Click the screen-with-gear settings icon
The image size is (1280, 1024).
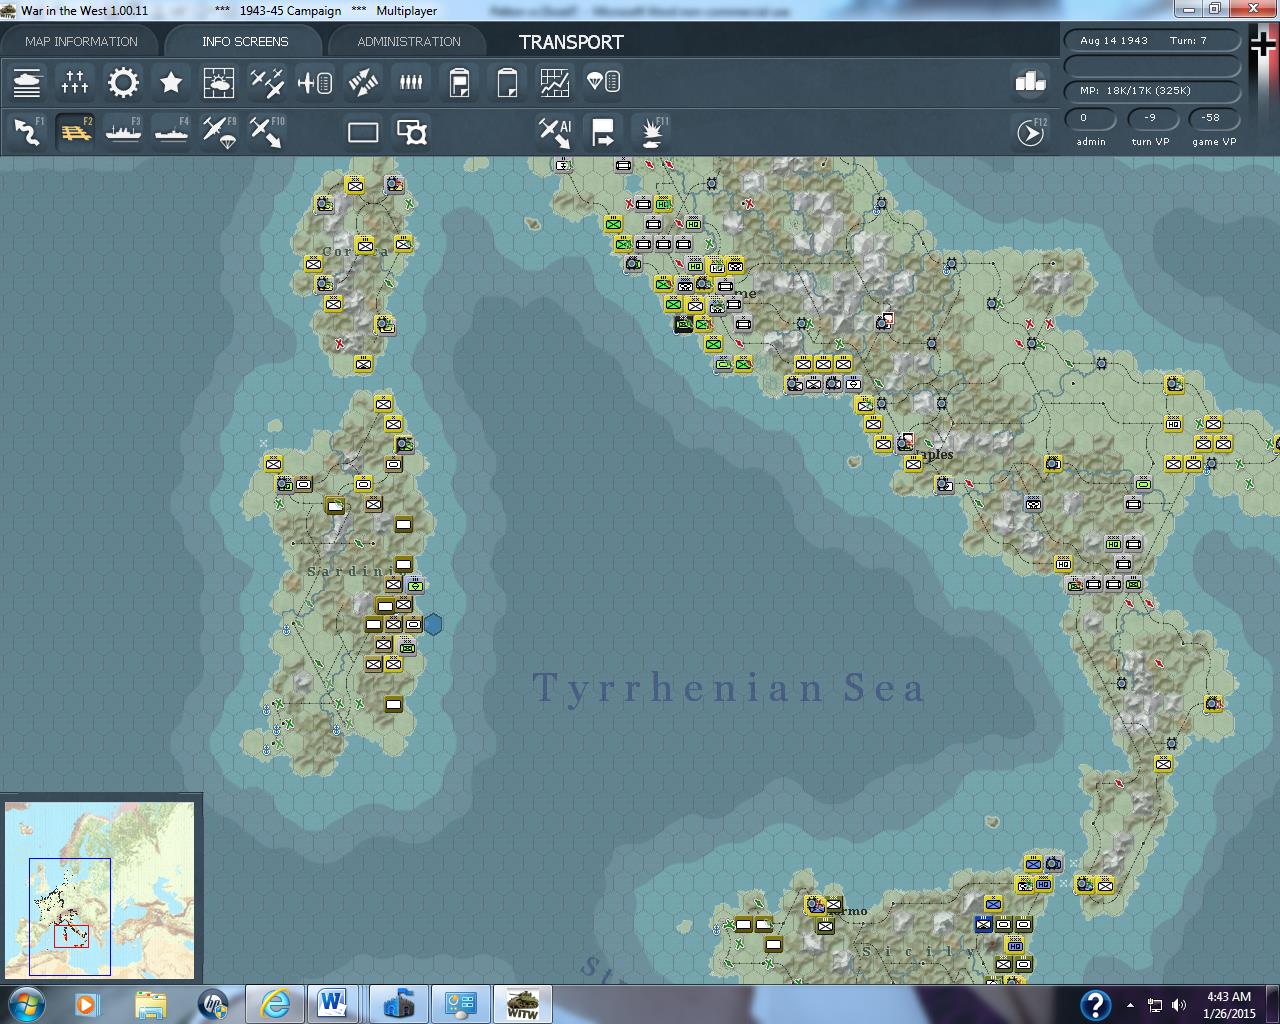click(411, 132)
